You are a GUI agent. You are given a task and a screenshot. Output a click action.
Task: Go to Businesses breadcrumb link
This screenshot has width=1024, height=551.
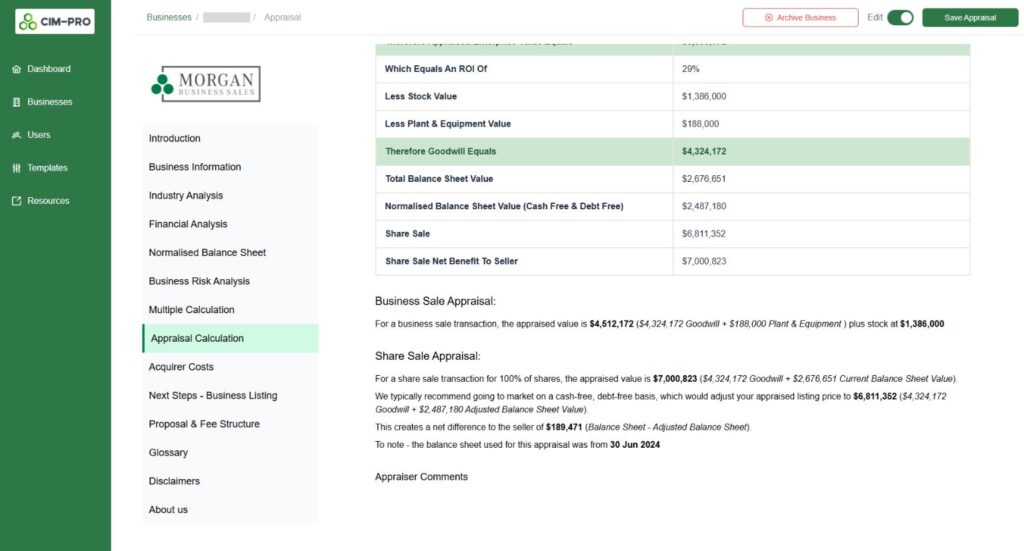point(168,18)
